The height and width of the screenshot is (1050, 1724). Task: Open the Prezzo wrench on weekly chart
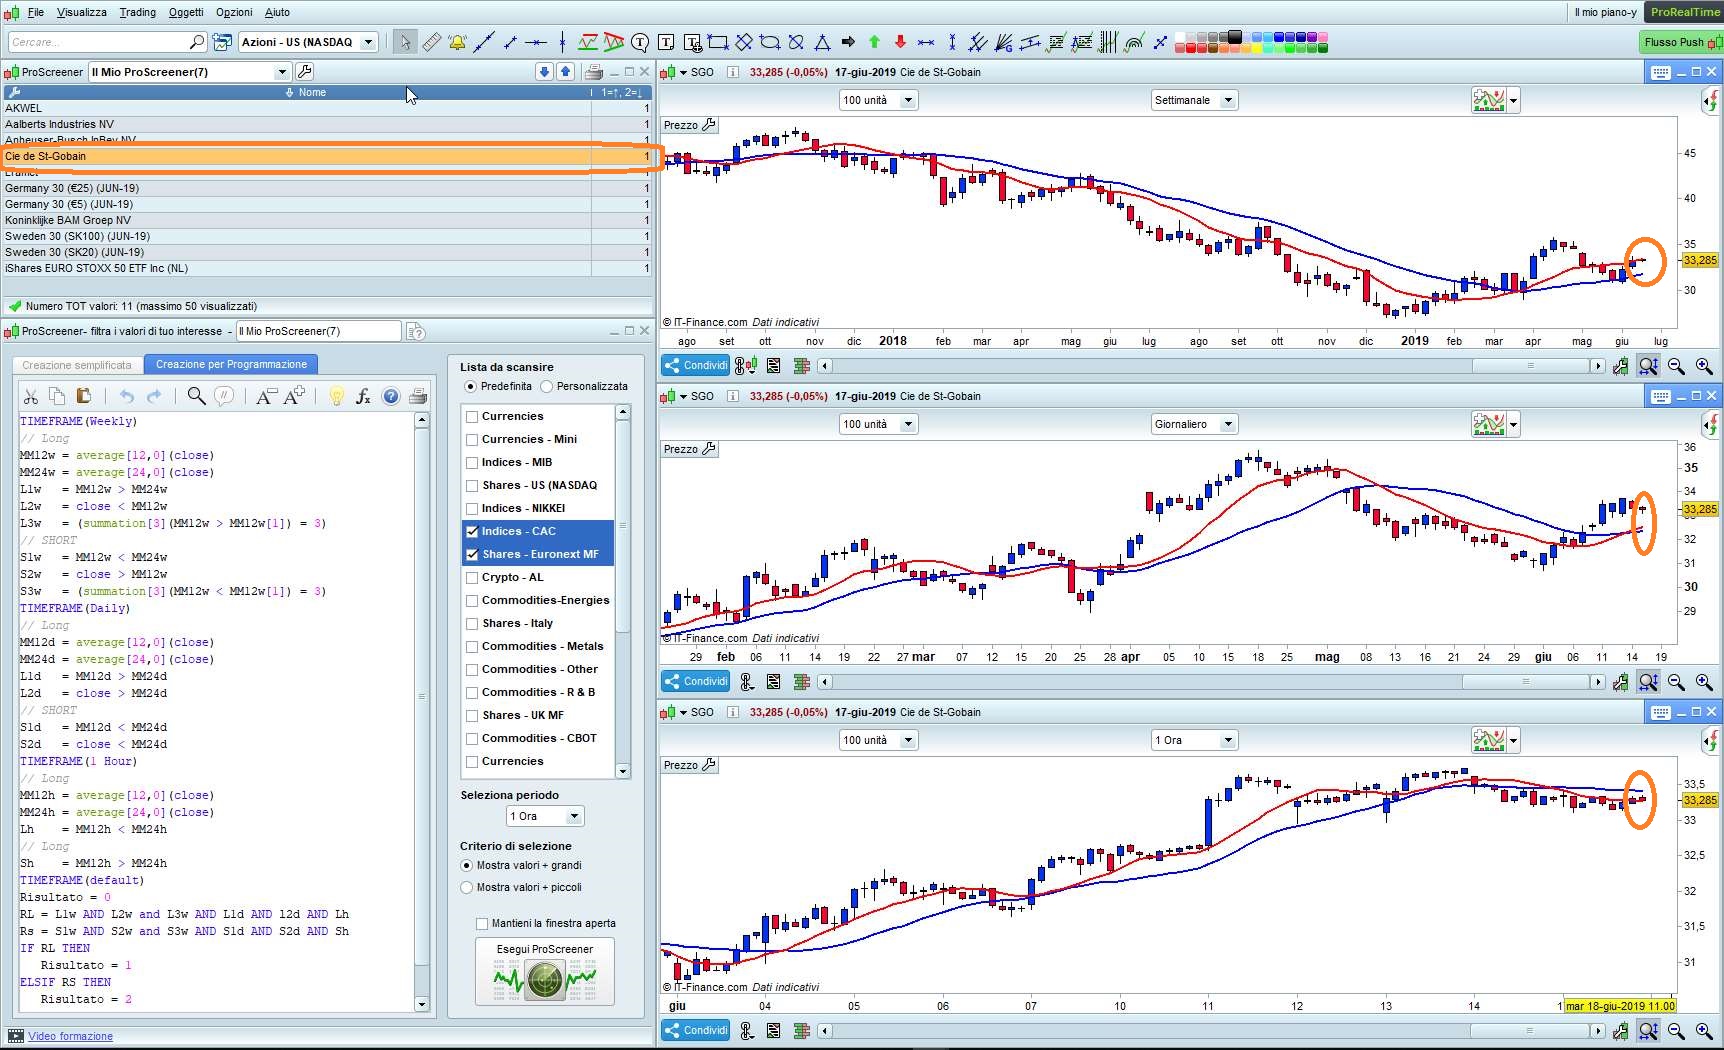709,125
